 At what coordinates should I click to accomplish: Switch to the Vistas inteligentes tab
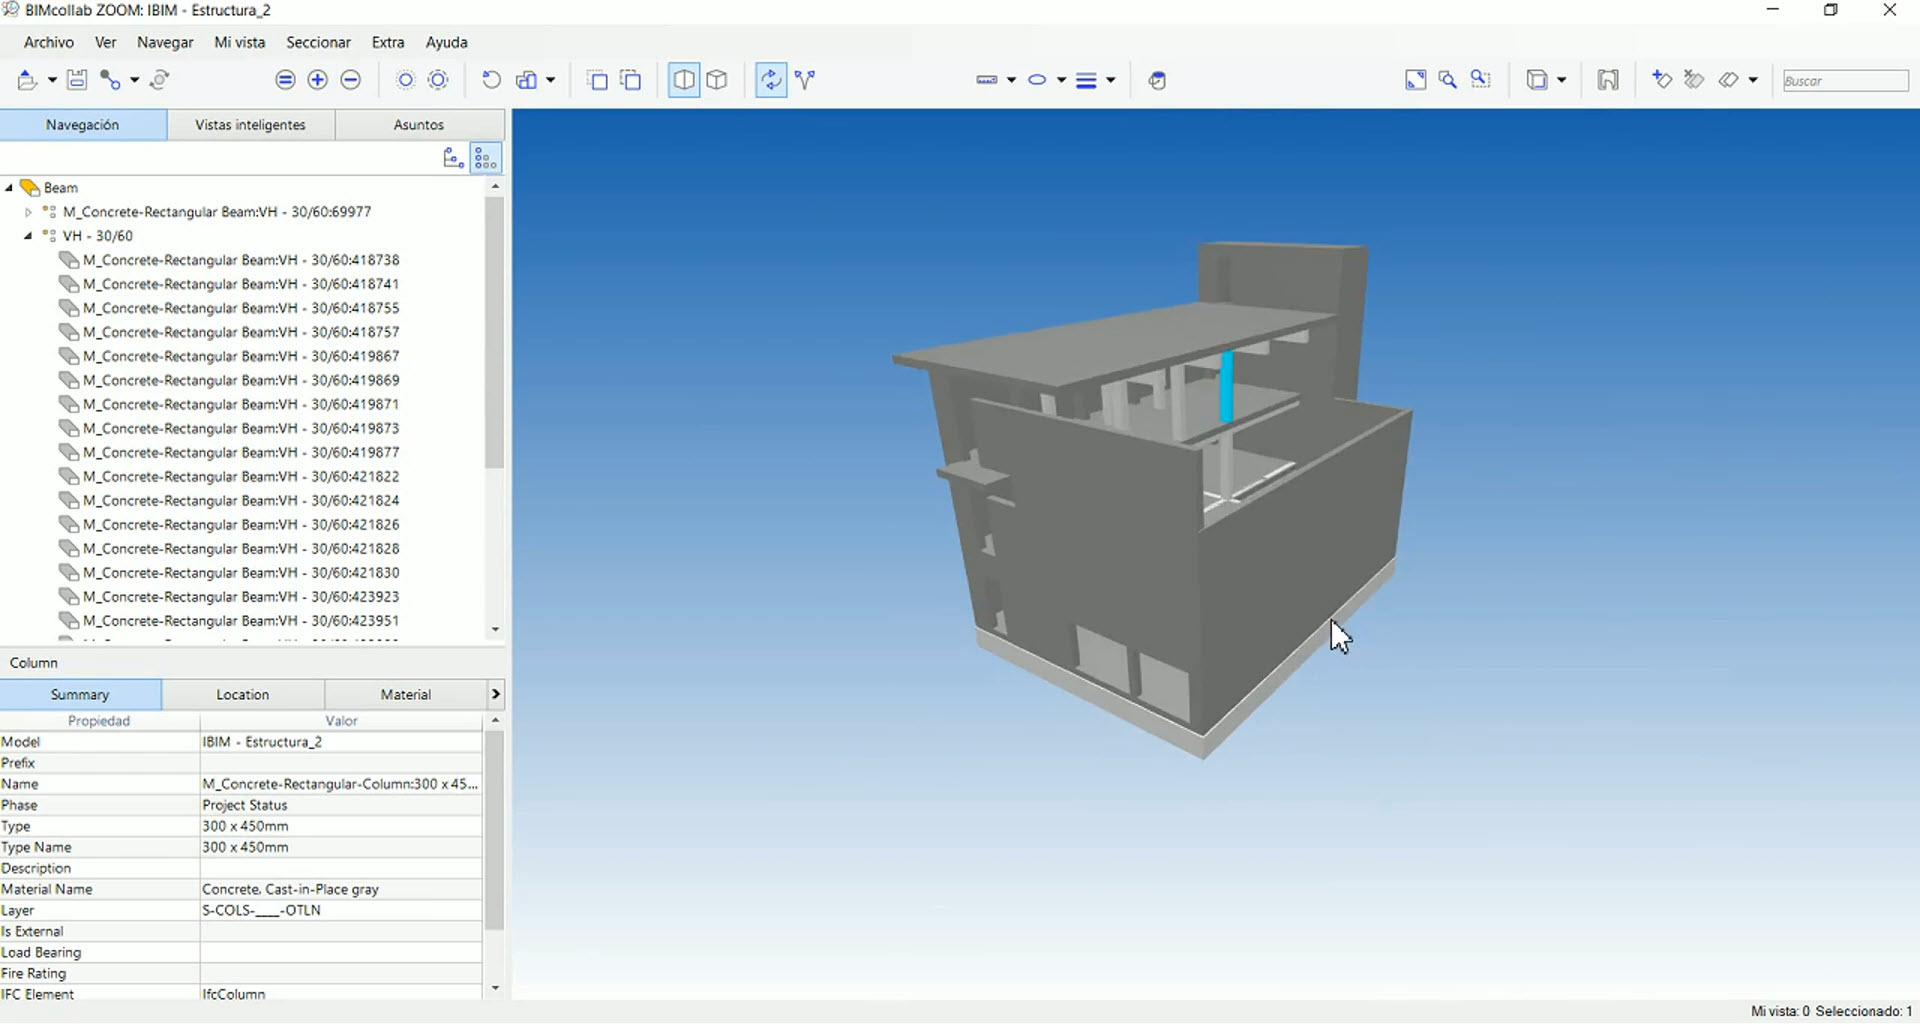point(250,125)
